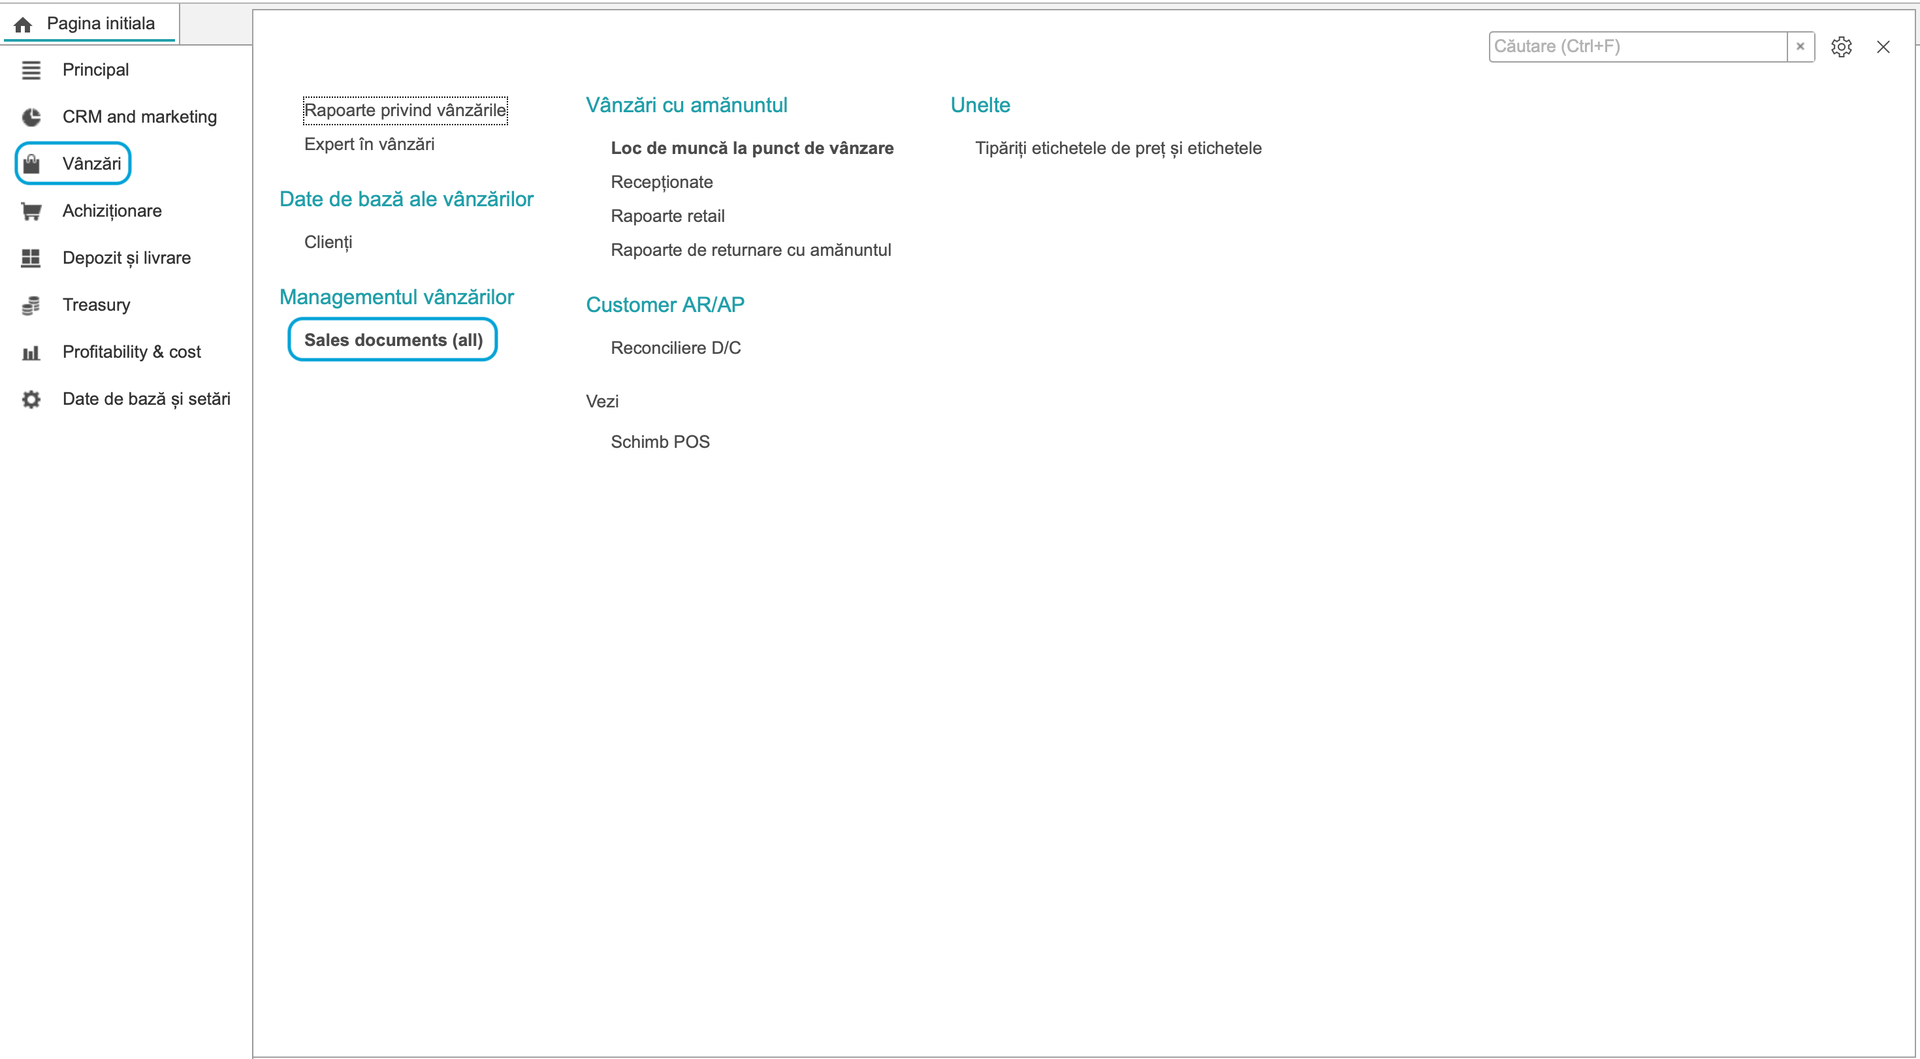Click the Vânzări shopping bag icon
Image resolution: width=1920 pixels, height=1059 pixels.
point(31,164)
